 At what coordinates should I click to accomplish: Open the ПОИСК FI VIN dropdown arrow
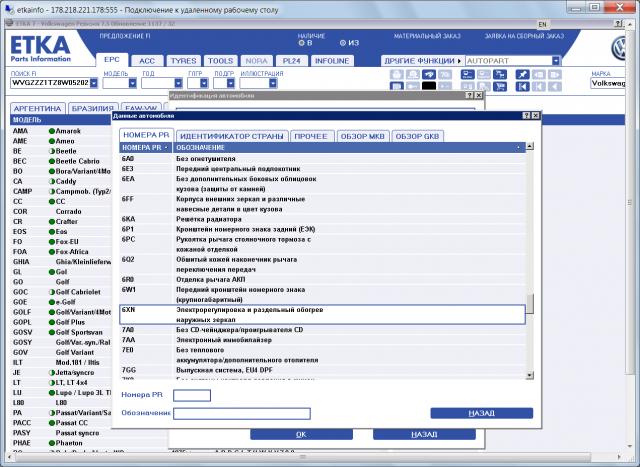(94, 83)
